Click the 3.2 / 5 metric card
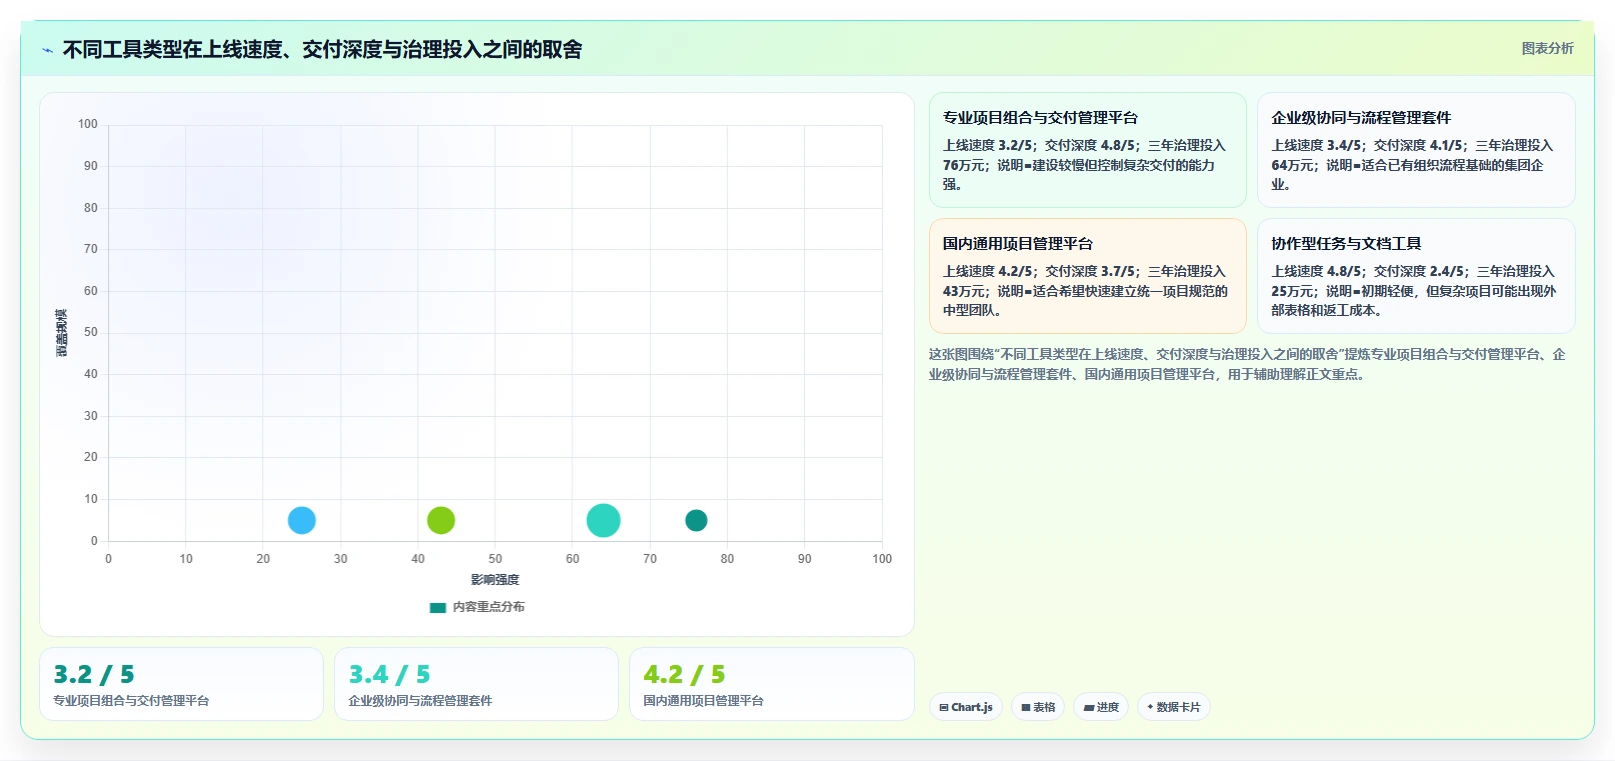Screen dimensions: 1615x761 click(181, 684)
